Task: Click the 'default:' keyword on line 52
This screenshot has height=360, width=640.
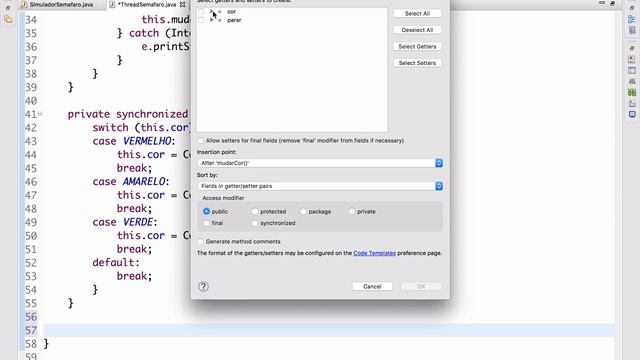Action: click(x=116, y=262)
